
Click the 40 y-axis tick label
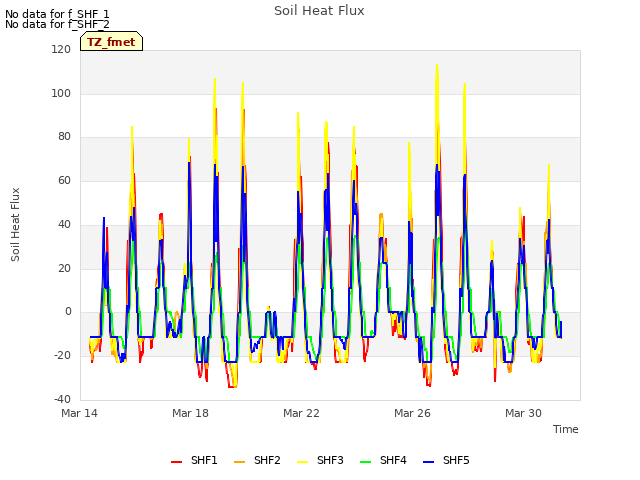pyautogui.click(x=64, y=224)
